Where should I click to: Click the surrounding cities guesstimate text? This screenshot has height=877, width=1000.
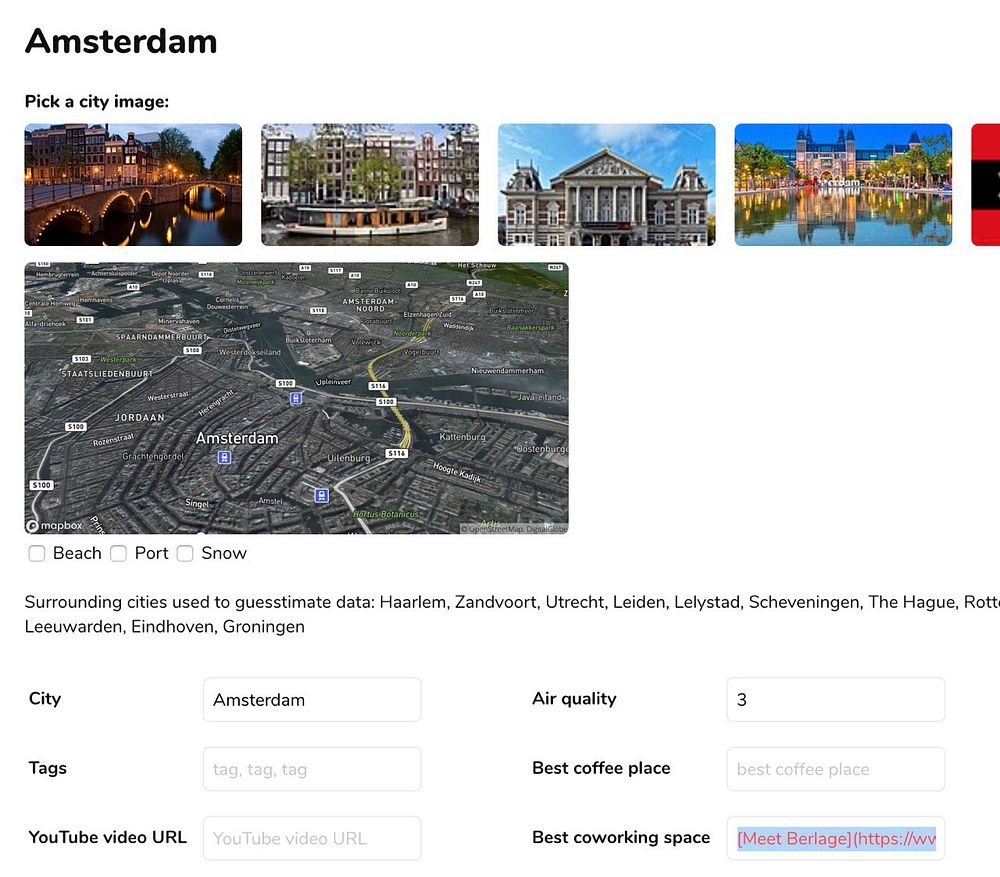click(512, 614)
